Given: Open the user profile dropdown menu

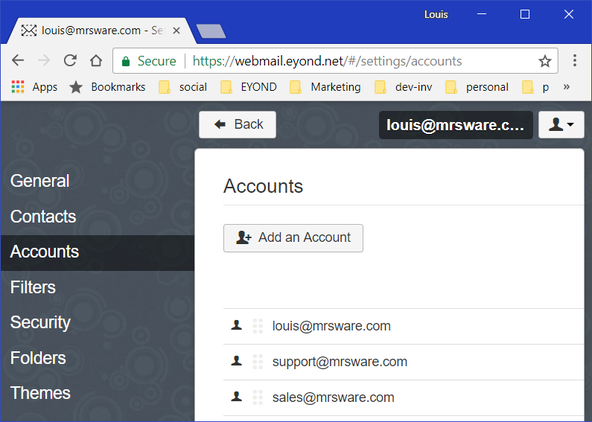Looking at the screenshot, I should coord(561,125).
